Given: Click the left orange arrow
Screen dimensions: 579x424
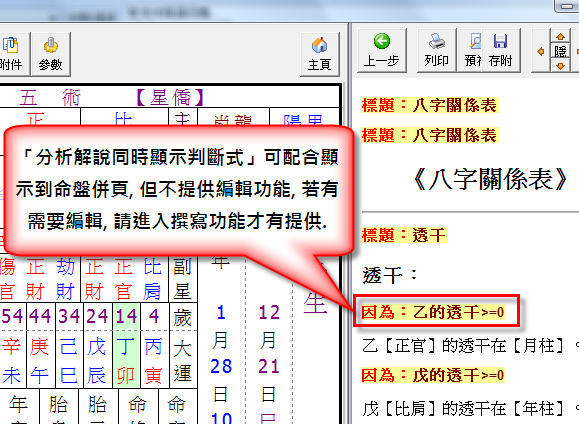Looking at the screenshot, I should [541, 51].
